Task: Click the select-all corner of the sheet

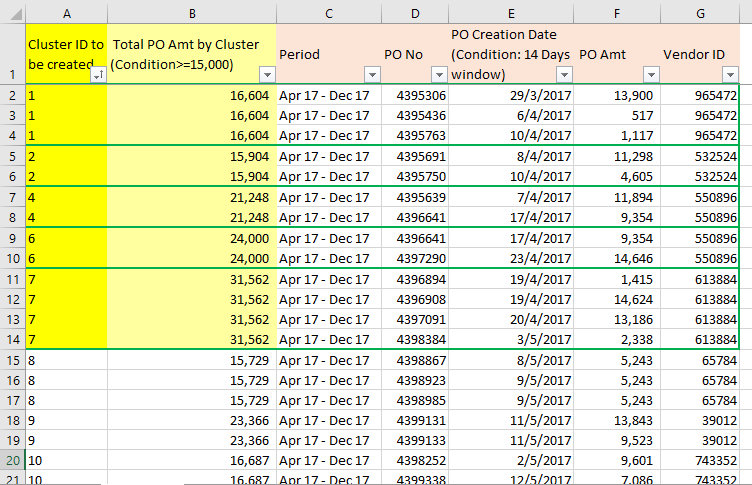Action: 12,12
